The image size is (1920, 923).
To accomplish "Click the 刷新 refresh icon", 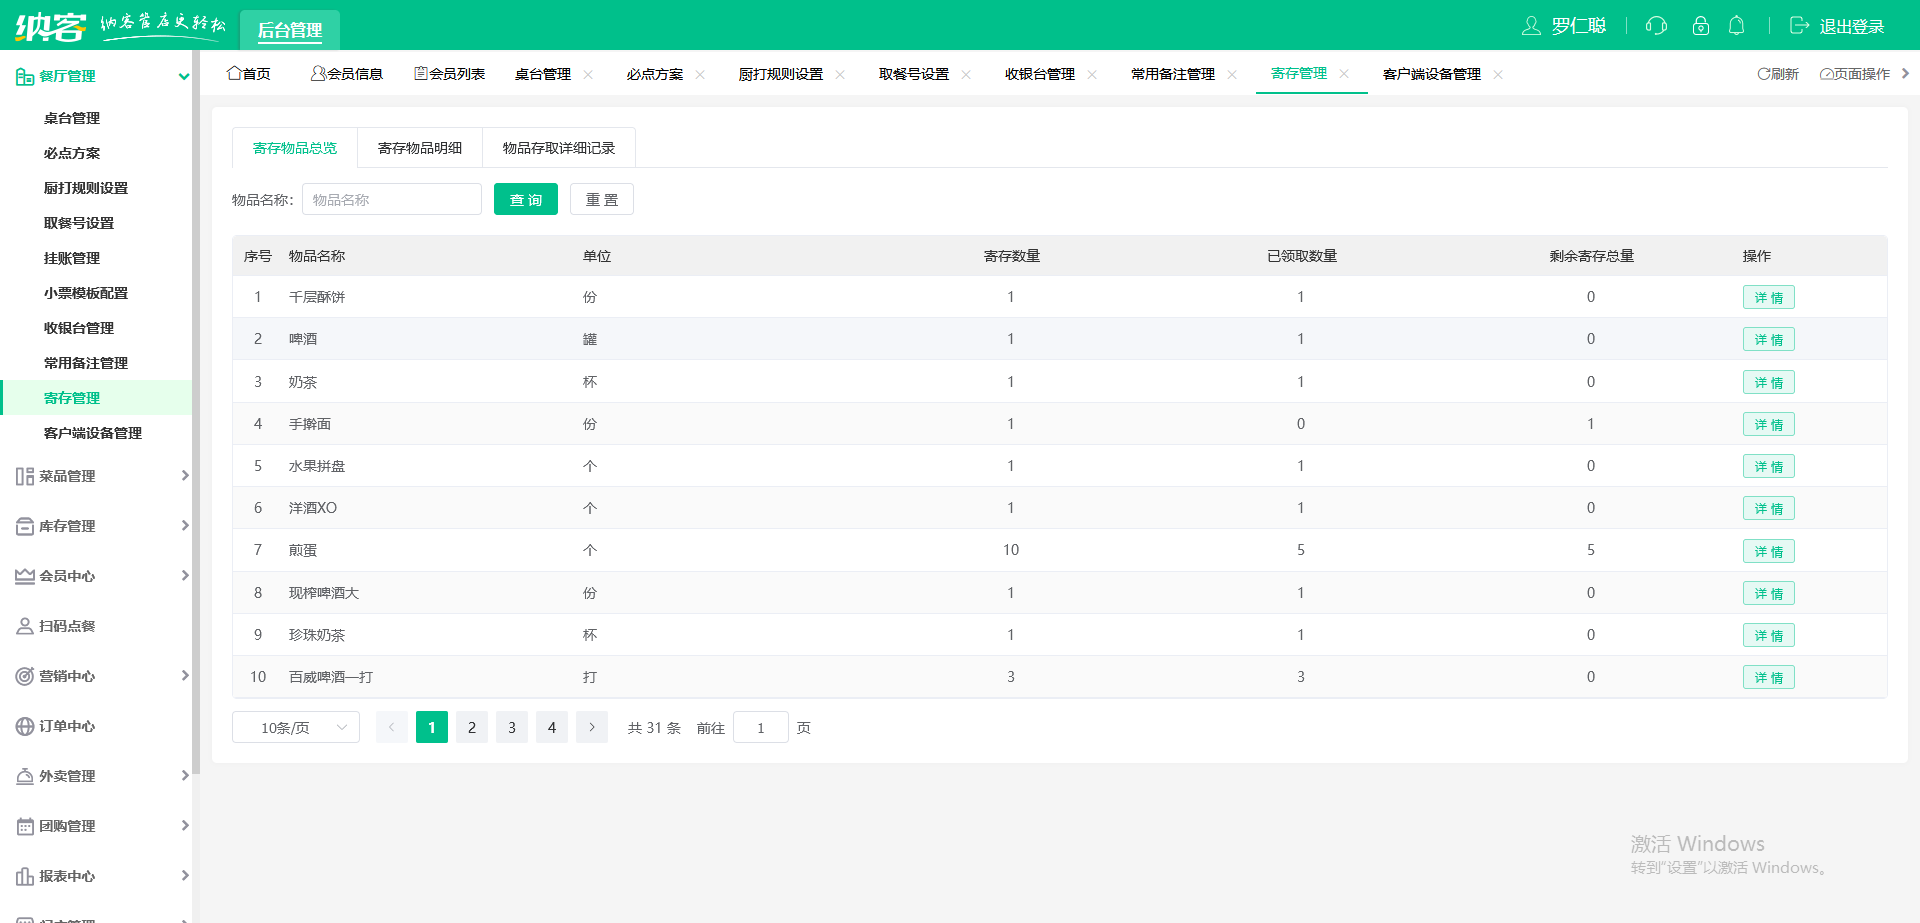I will (x=1764, y=74).
